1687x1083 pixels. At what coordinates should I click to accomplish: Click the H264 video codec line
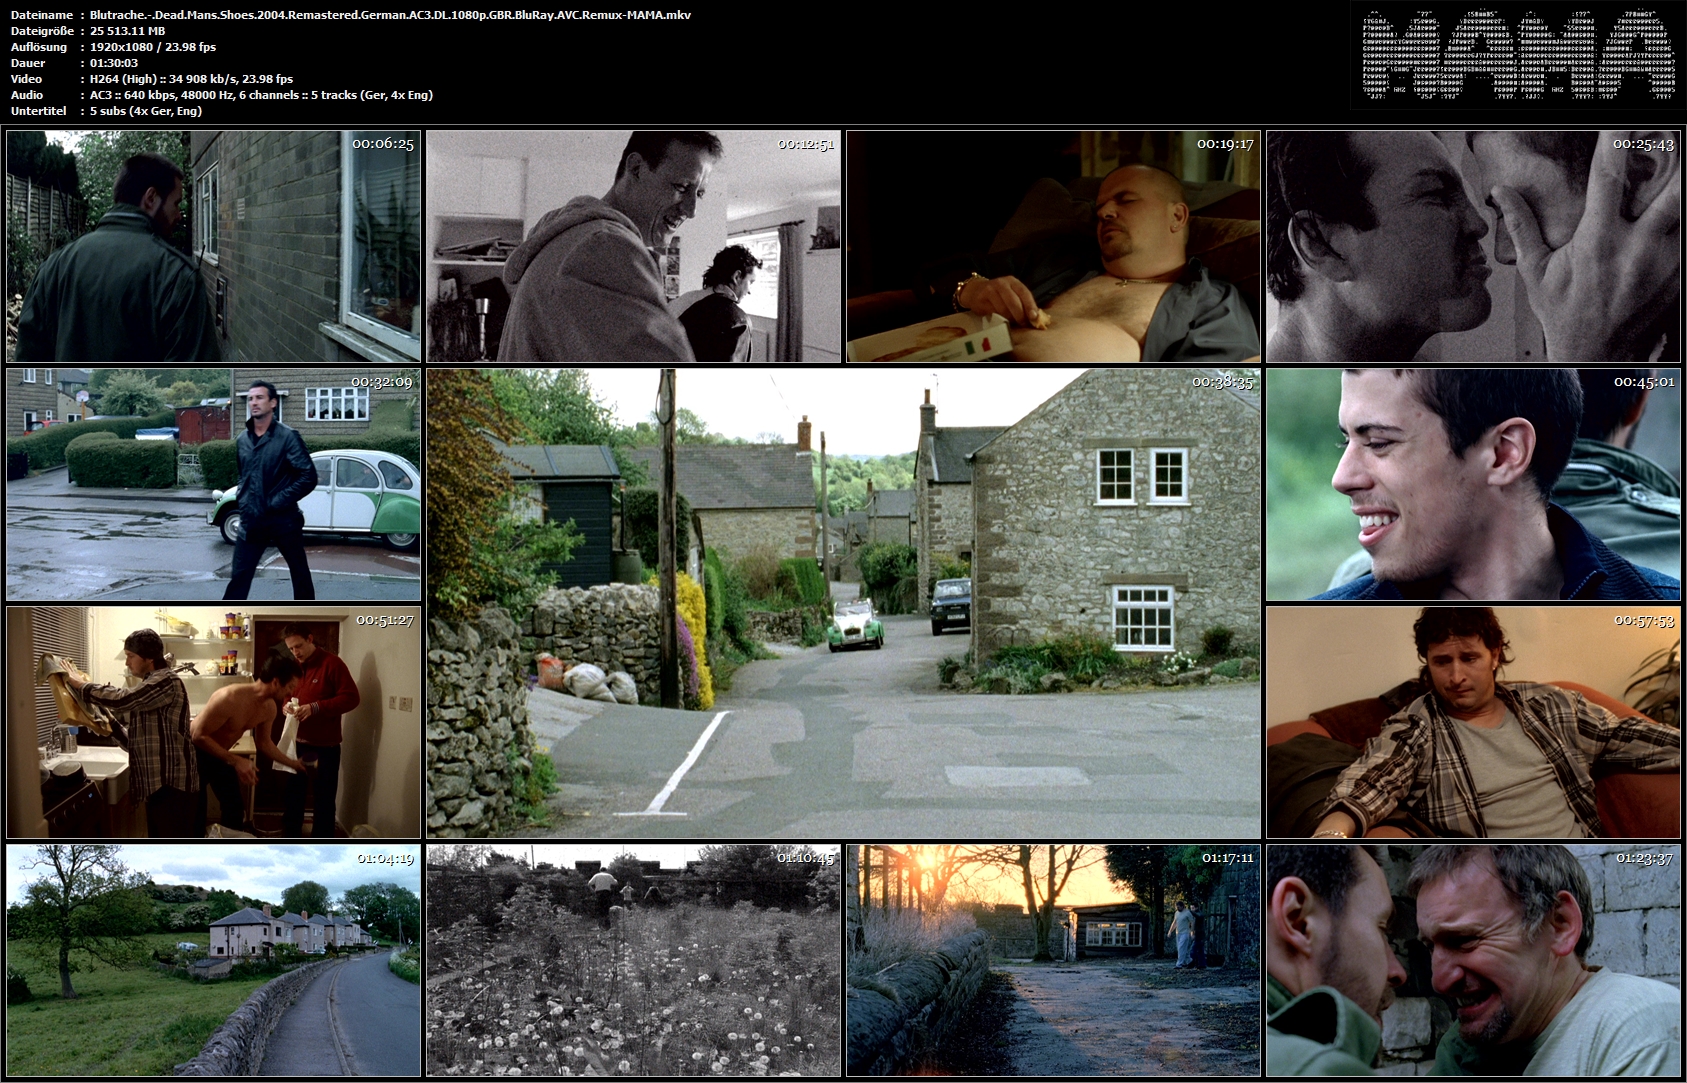191,79
